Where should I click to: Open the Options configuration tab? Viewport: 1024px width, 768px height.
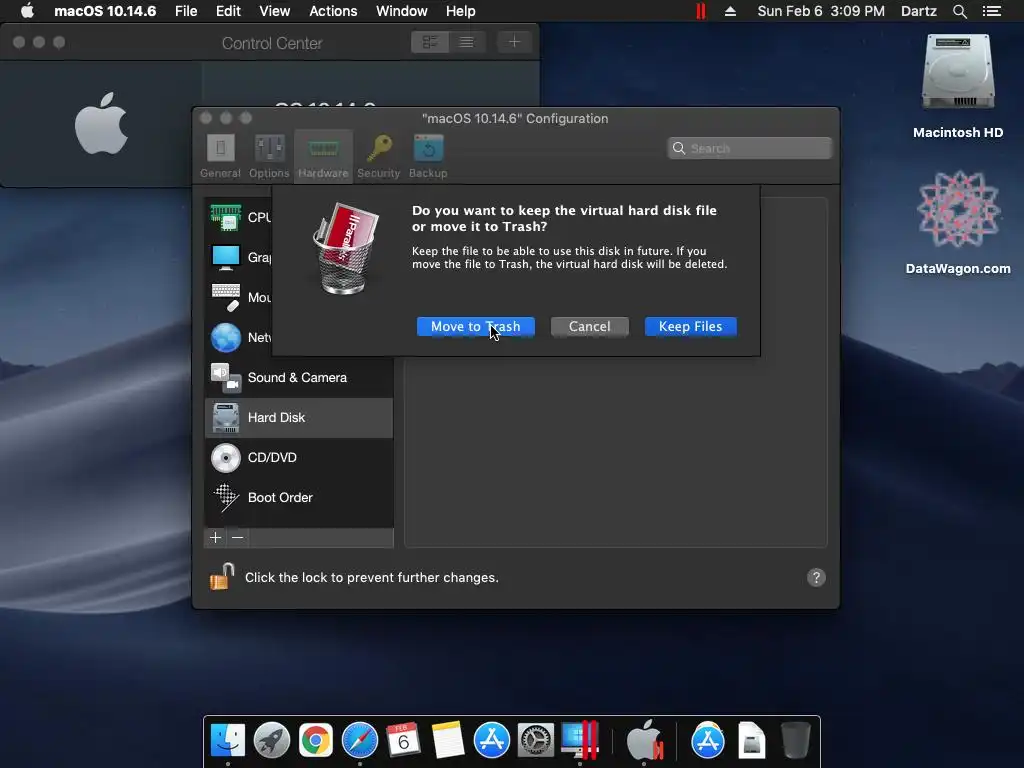tap(269, 157)
